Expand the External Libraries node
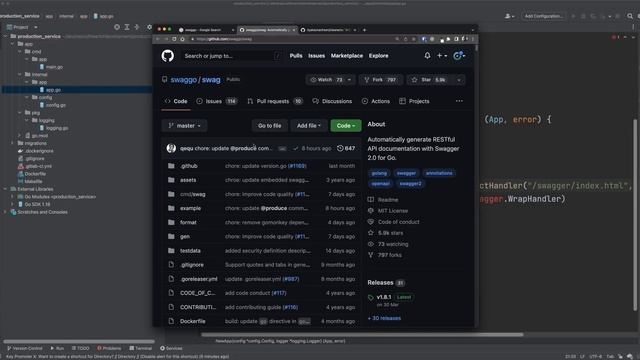 coord(5,189)
